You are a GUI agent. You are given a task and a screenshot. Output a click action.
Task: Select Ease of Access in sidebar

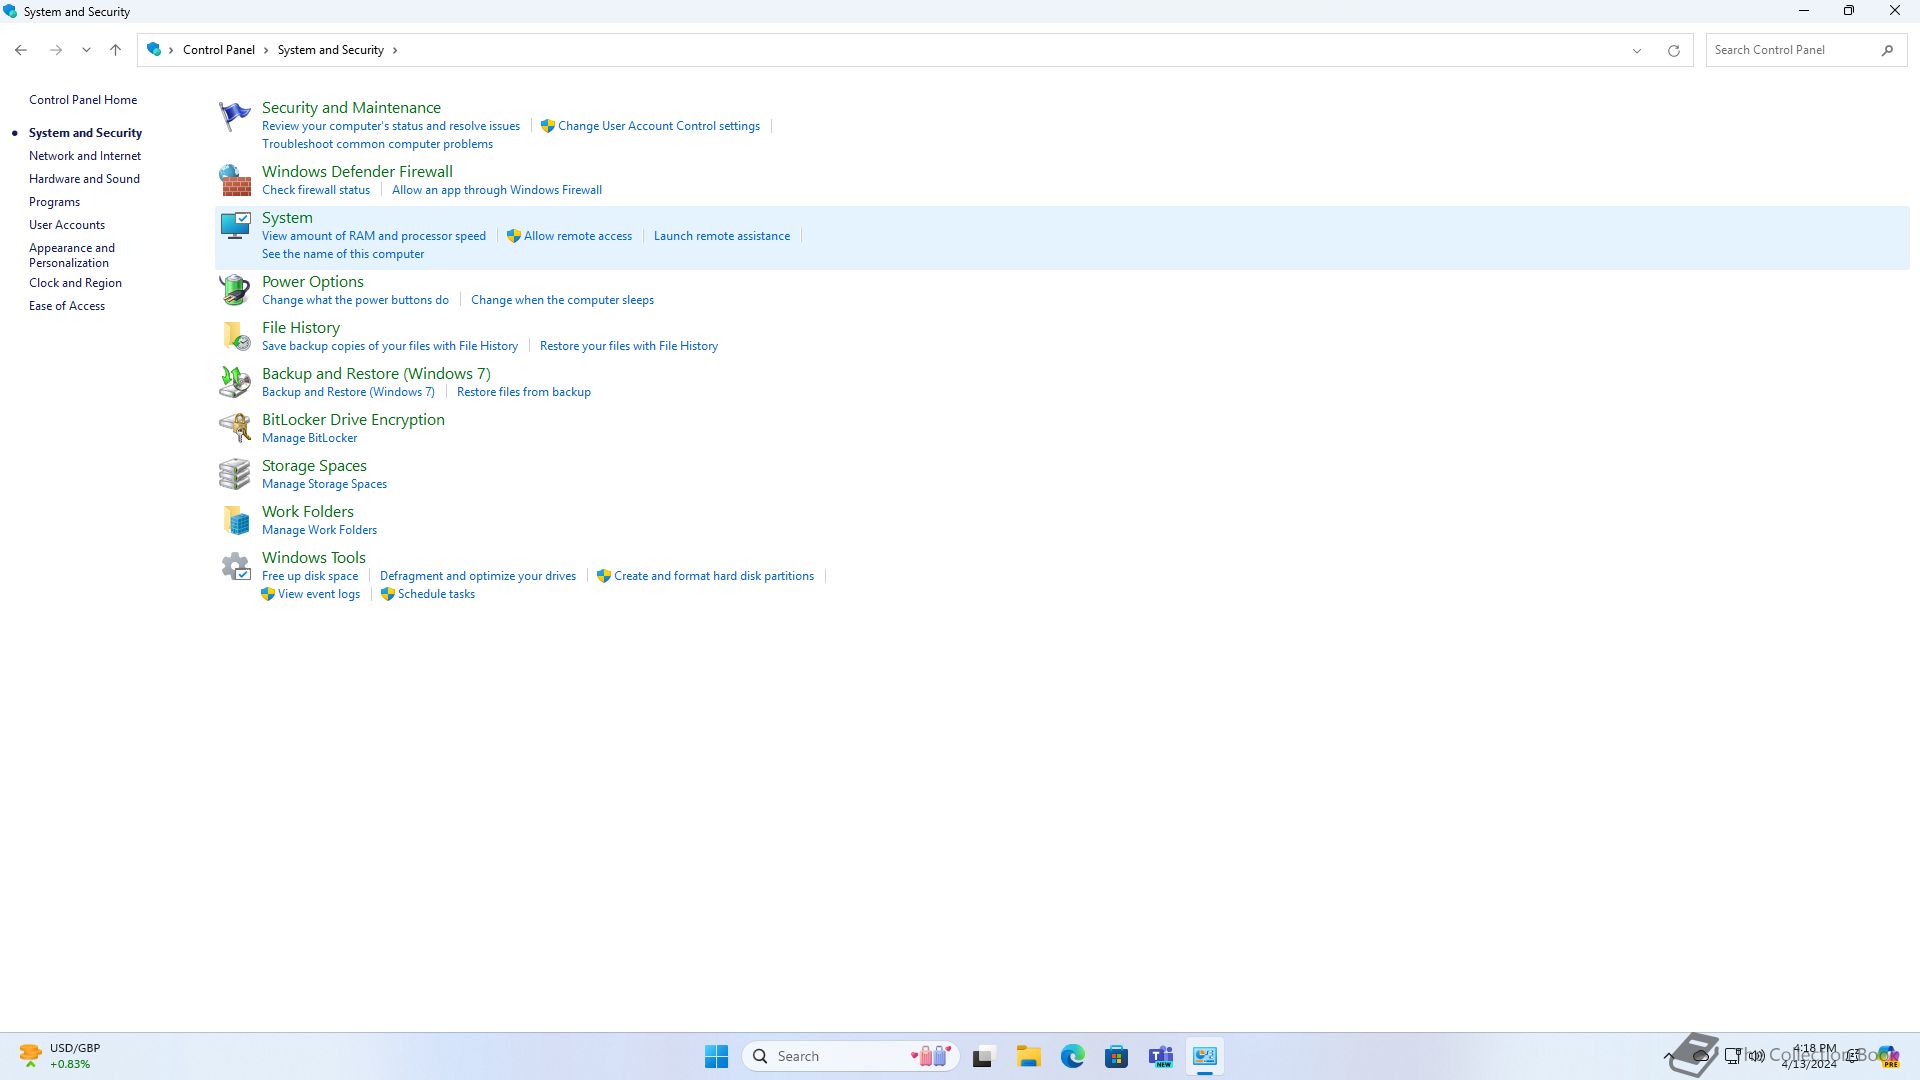point(67,306)
